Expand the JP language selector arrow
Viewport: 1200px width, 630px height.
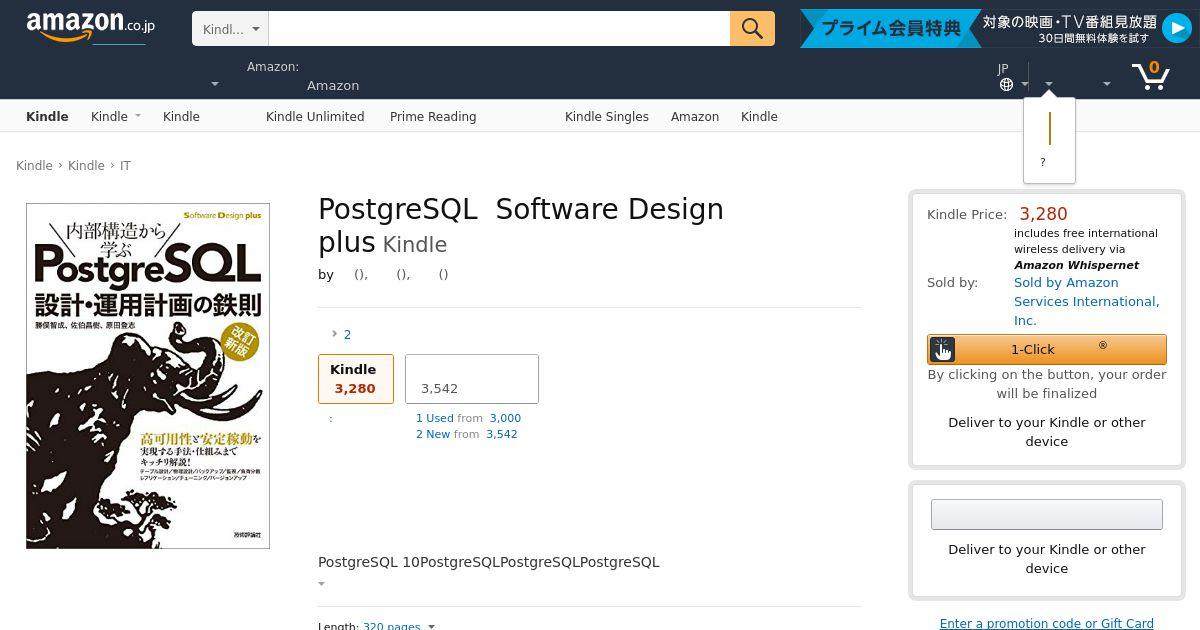1026,85
